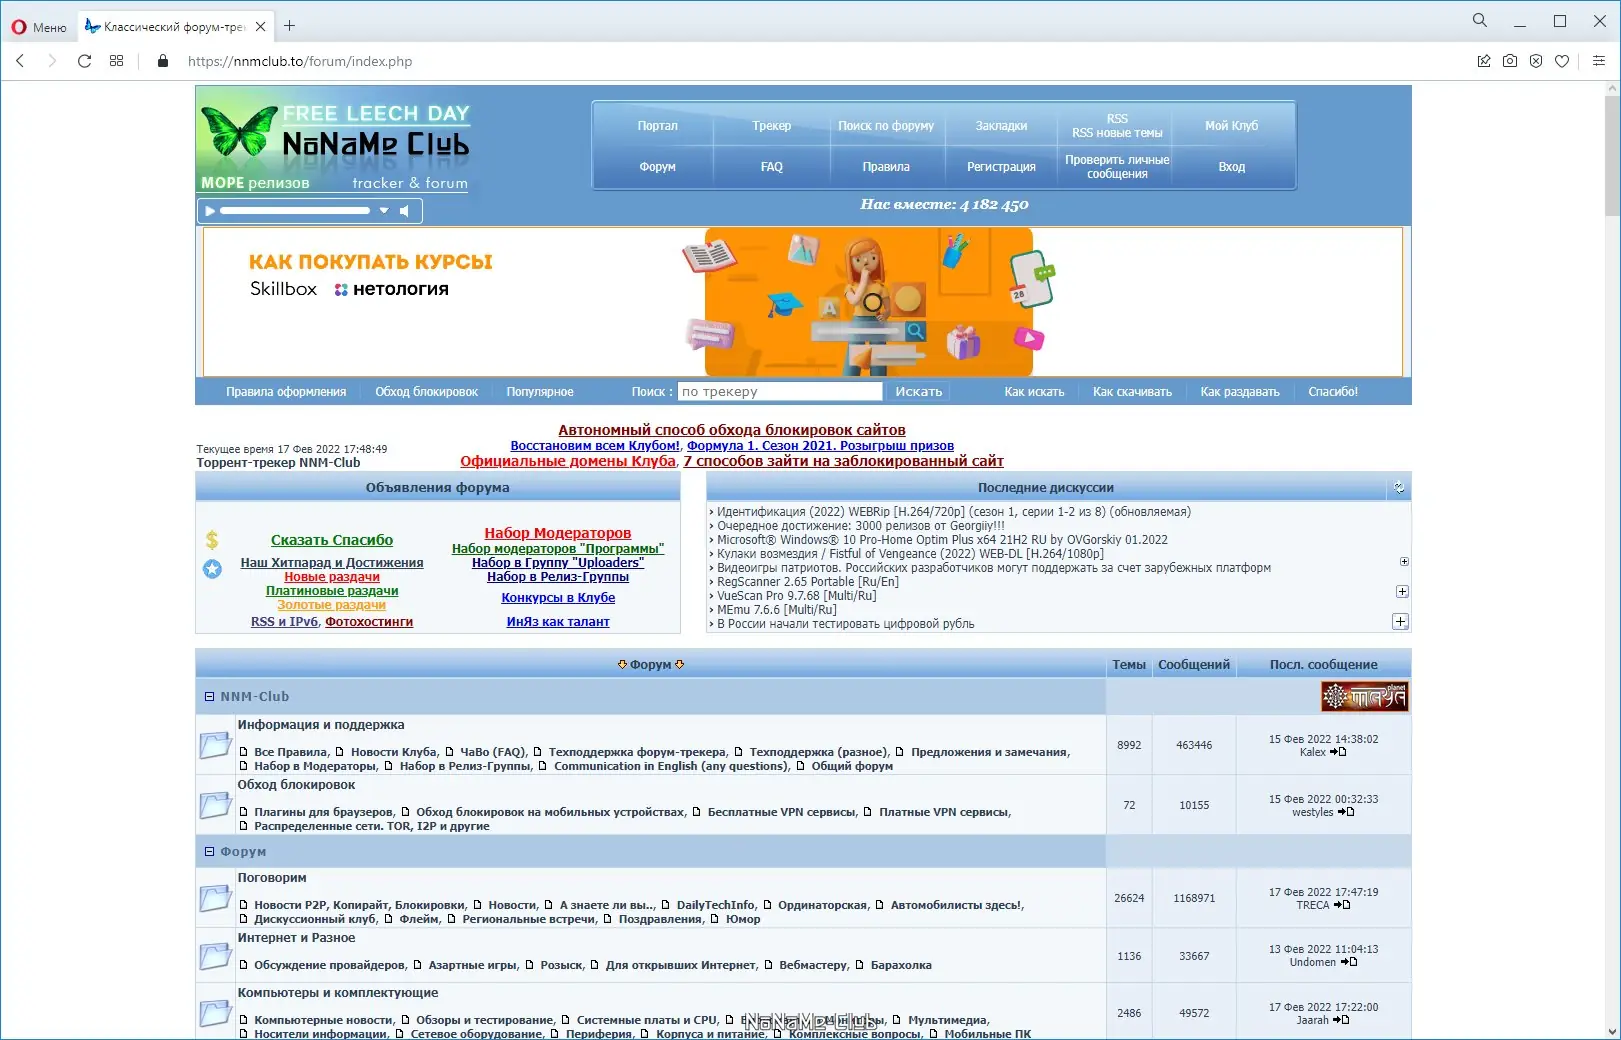Open the Регистрация page

(1001, 167)
